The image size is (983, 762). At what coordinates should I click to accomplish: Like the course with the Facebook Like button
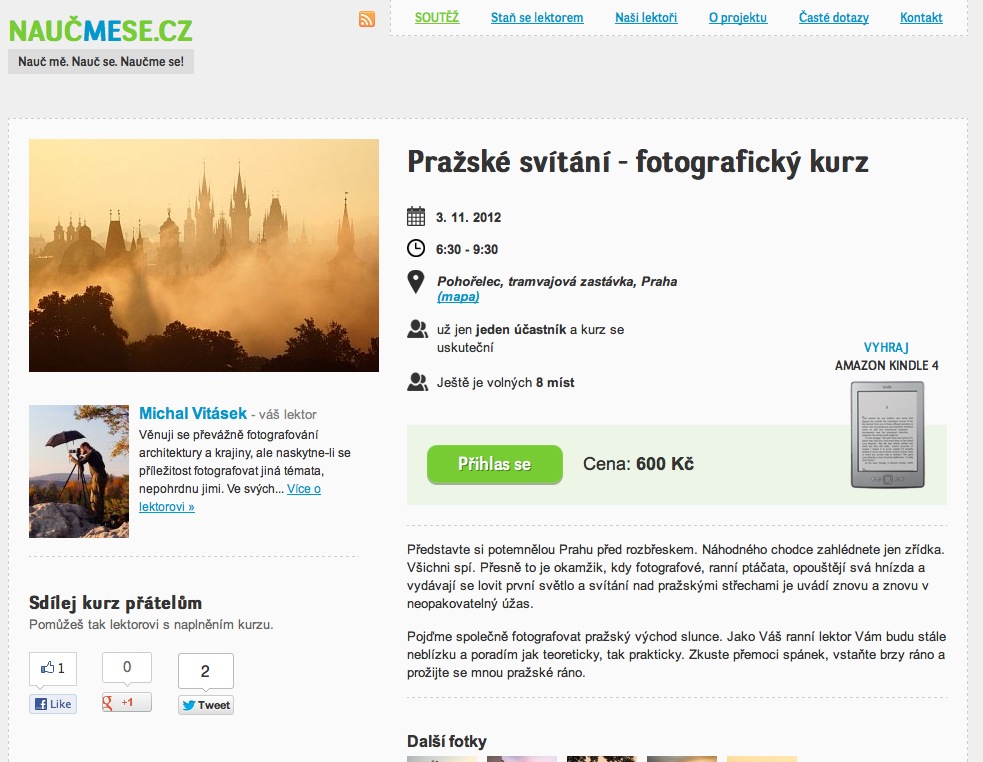[53, 704]
